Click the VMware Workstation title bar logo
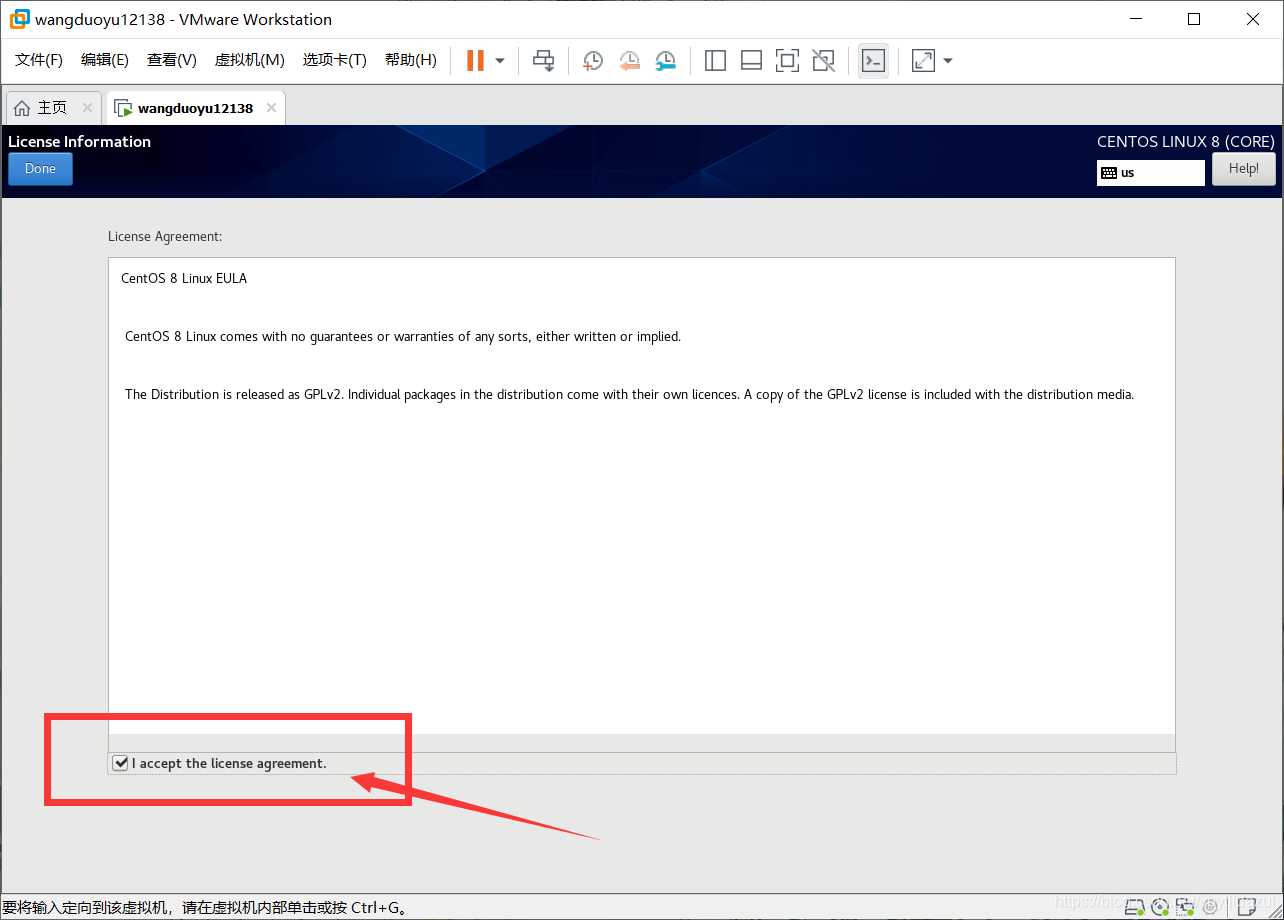This screenshot has width=1284, height=920. [x=19, y=19]
